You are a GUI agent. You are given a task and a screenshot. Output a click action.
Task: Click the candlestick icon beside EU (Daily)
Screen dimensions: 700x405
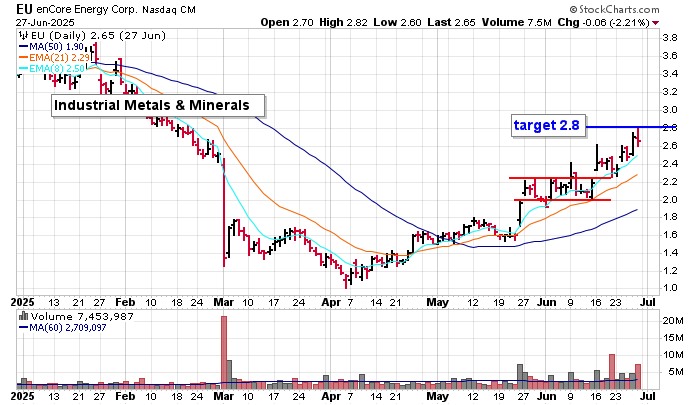(21, 32)
